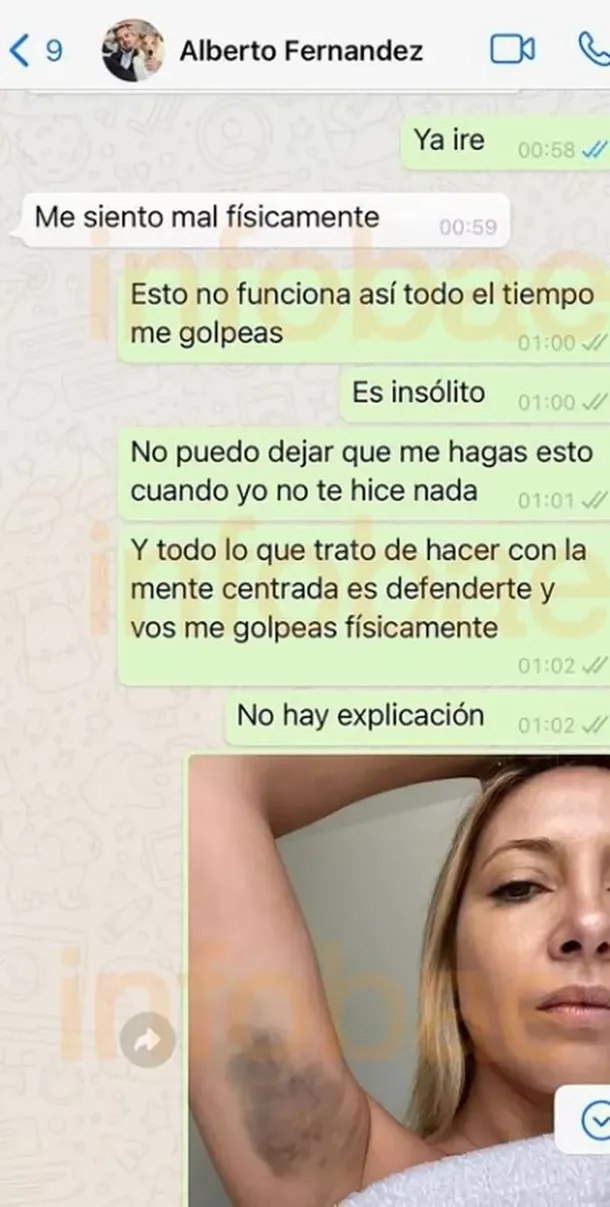The width and height of the screenshot is (610, 1207).
Task: Tap the forward arrow beside the photo
Action: [x=147, y=1041]
